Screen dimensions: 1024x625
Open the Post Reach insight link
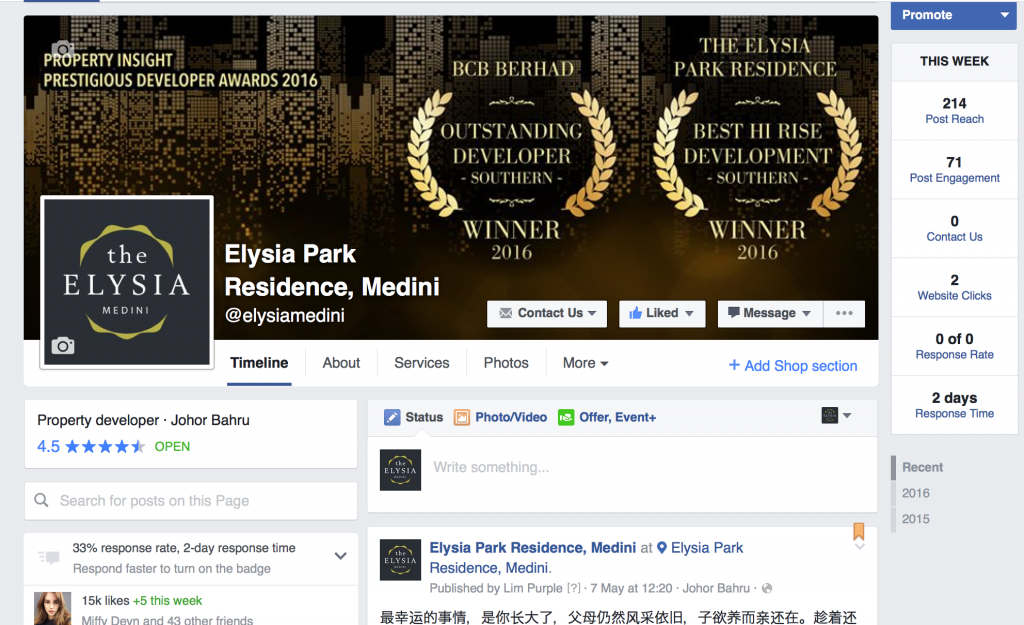[954, 119]
